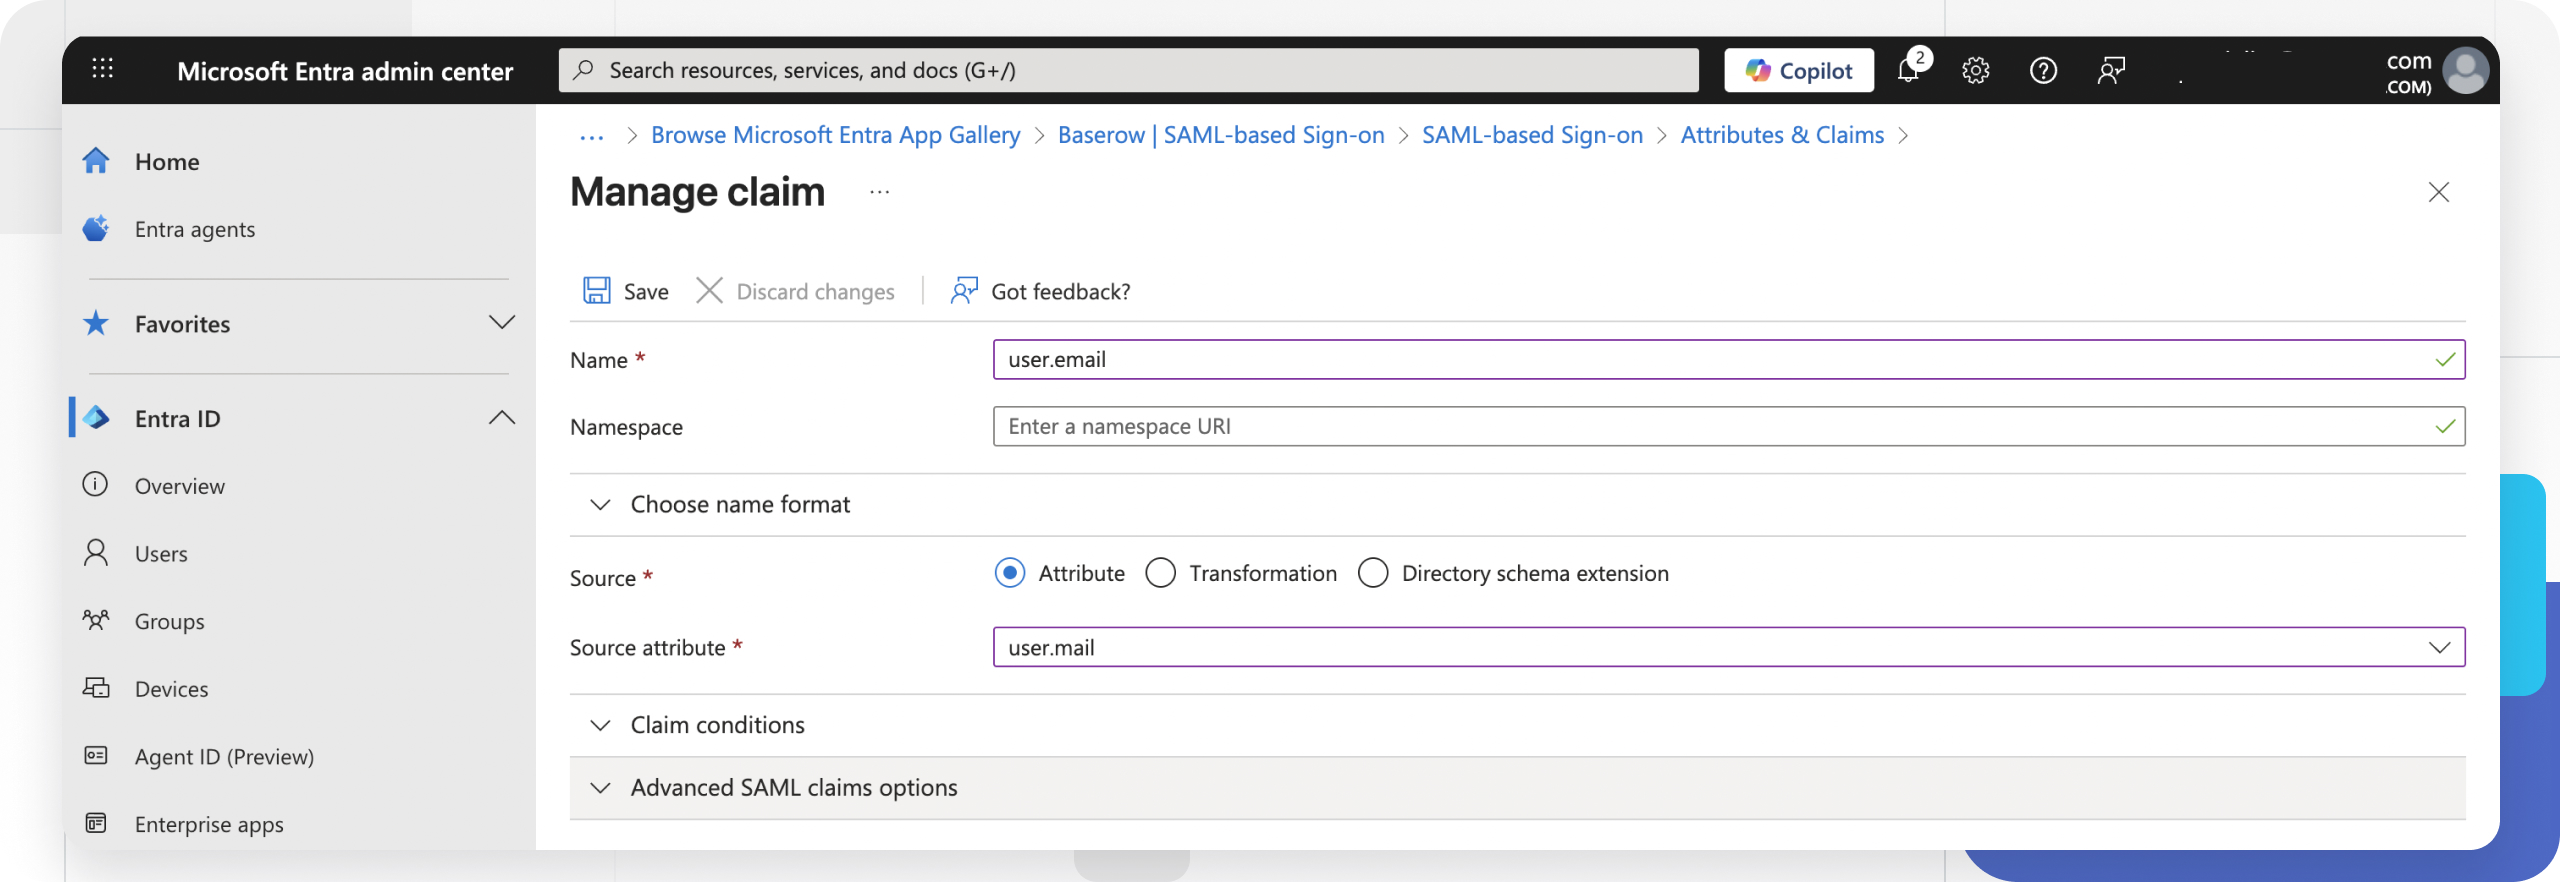This screenshot has height=882, width=2560.
Task: Go to Home in the sidebar
Action: tap(167, 161)
